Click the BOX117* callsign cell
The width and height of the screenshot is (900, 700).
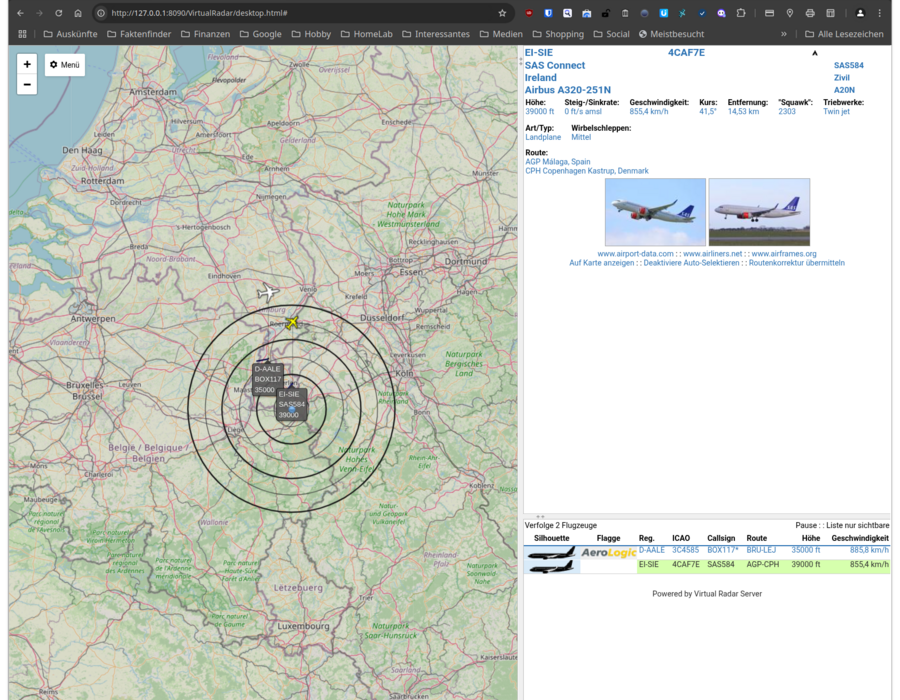click(x=723, y=550)
